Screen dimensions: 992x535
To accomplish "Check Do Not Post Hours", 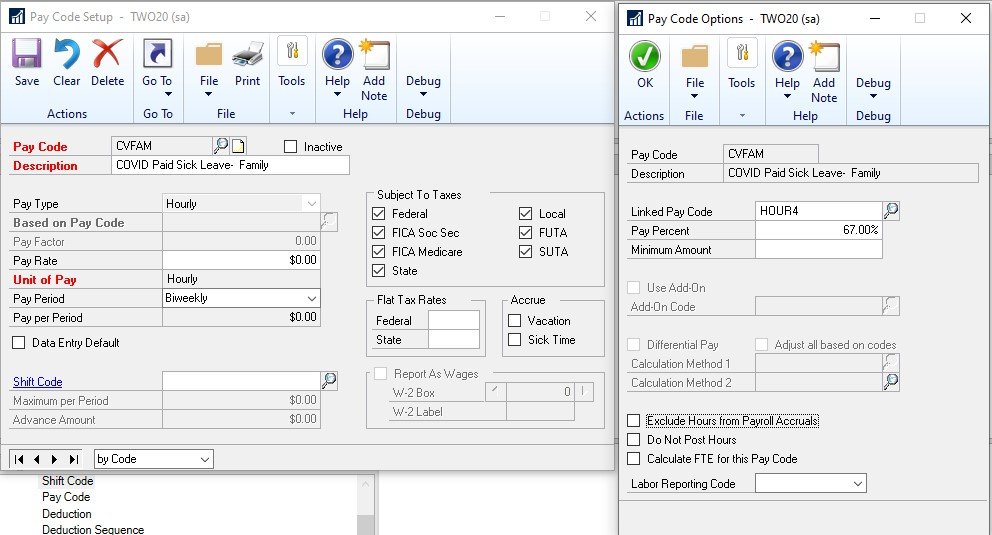I will pos(633,440).
